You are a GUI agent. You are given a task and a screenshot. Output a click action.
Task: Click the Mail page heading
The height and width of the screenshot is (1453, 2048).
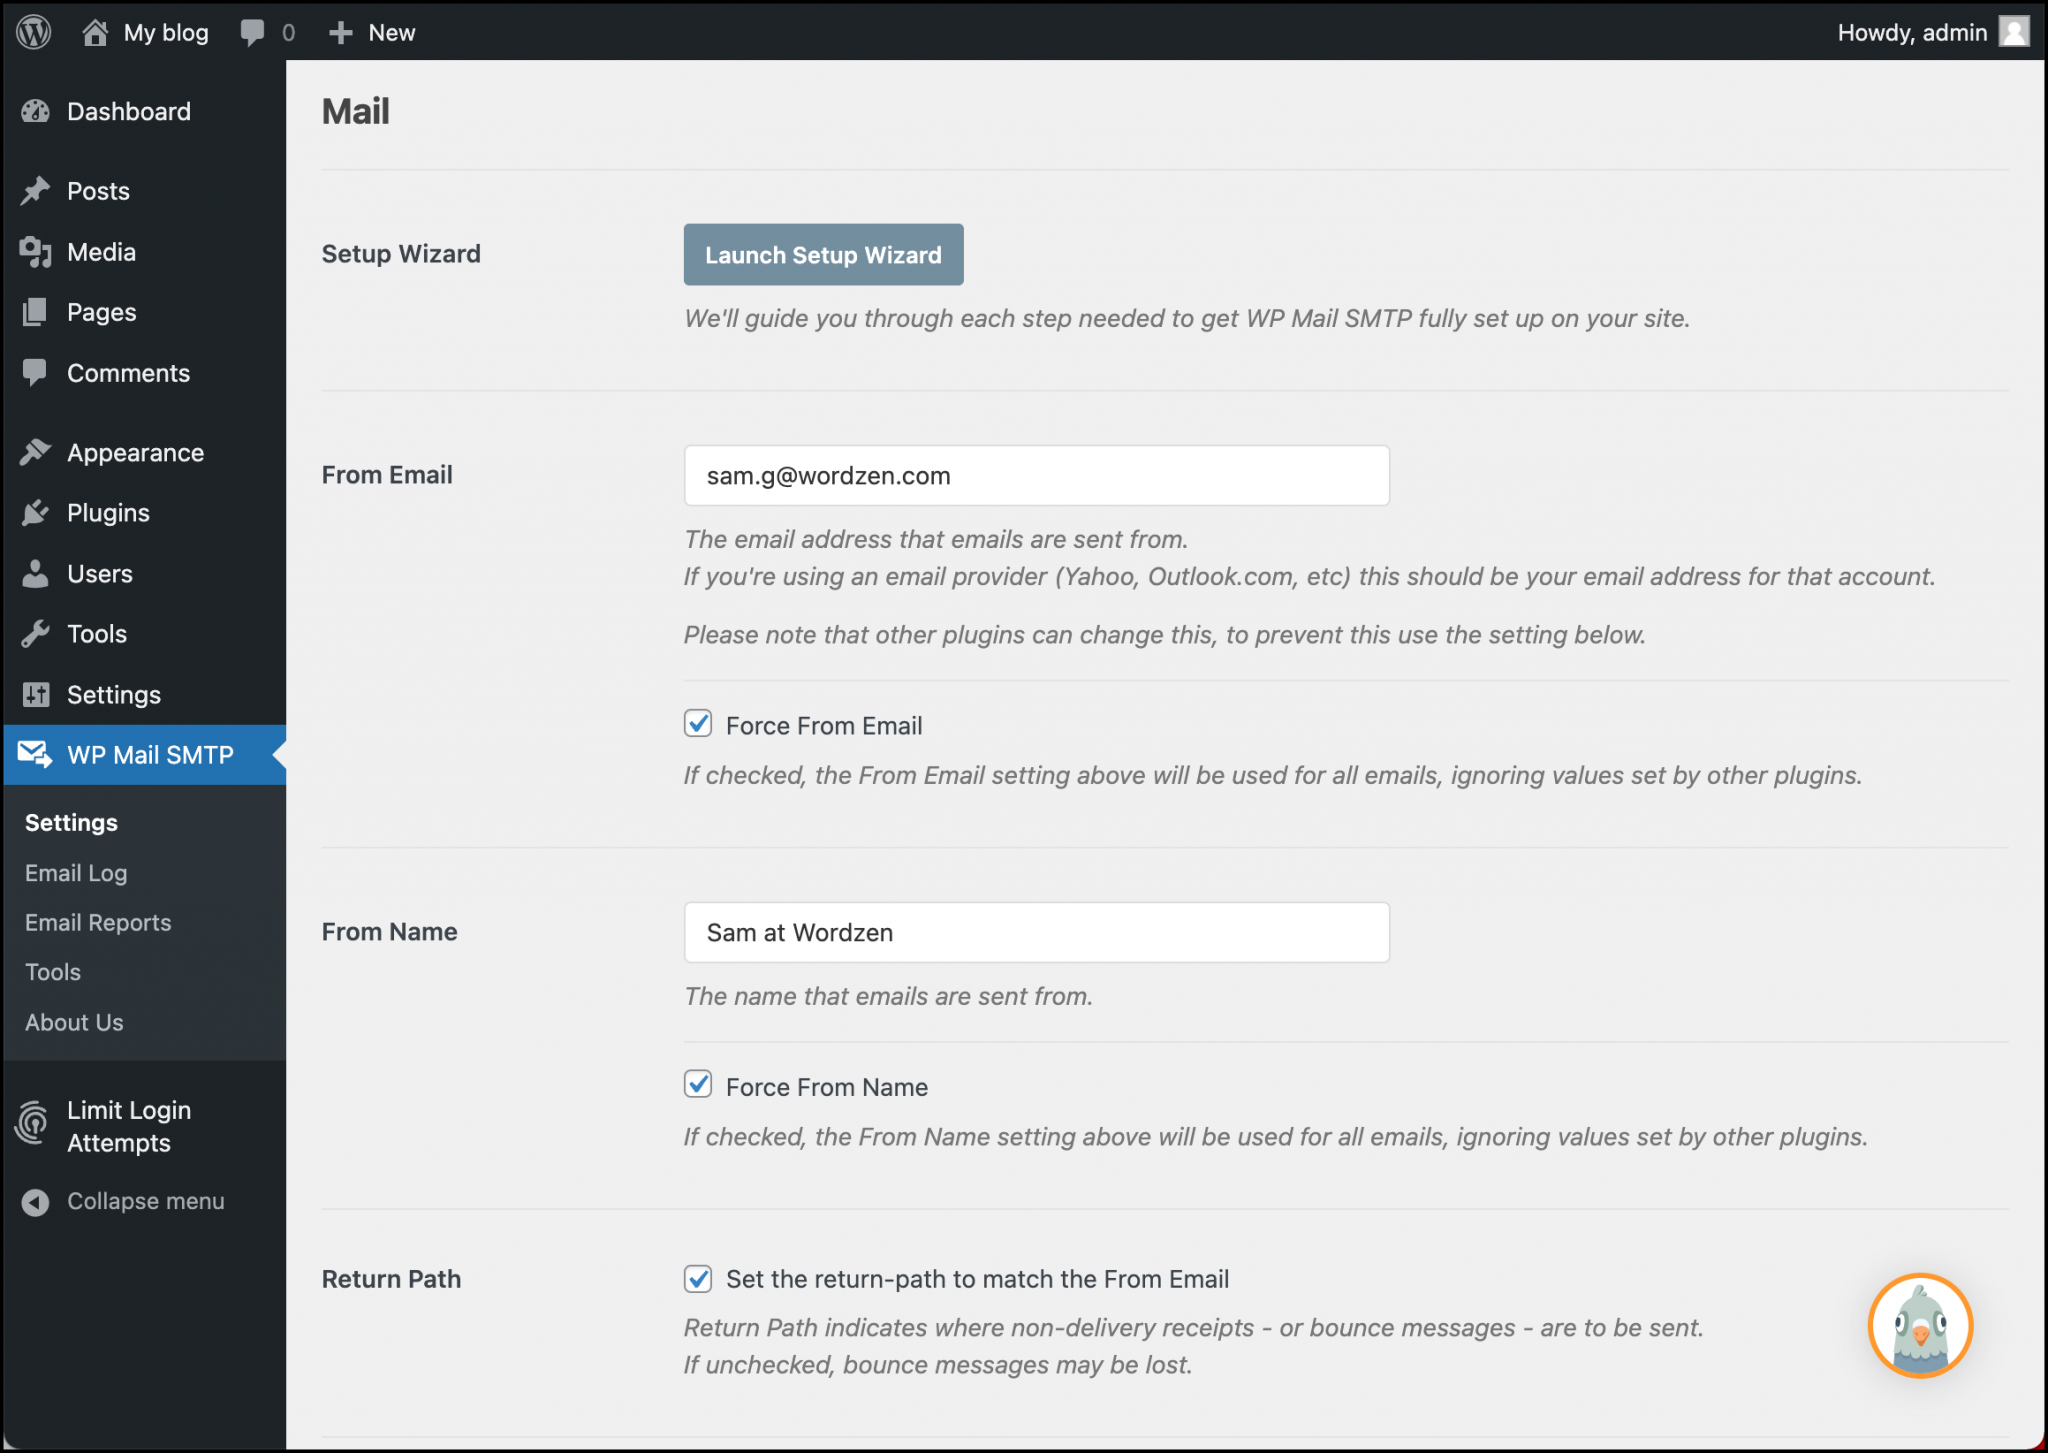point(355,111)
